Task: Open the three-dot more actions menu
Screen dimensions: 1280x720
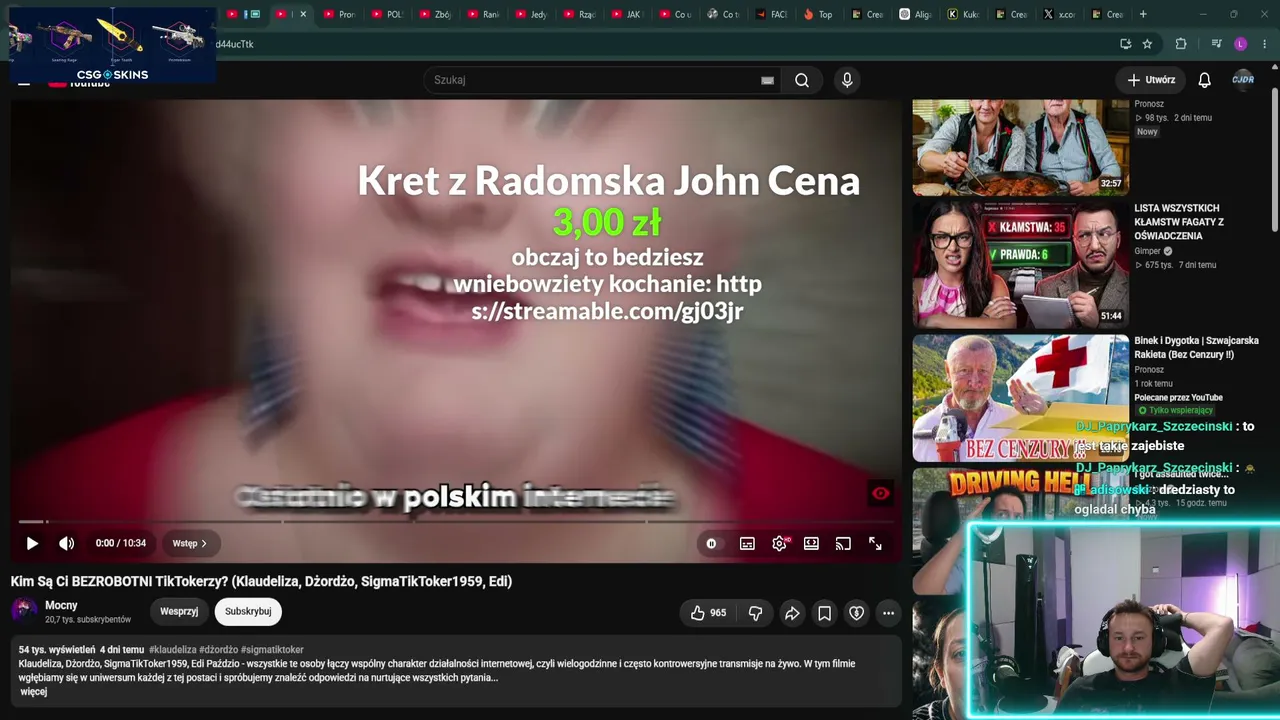Action: tap(888, 613)
